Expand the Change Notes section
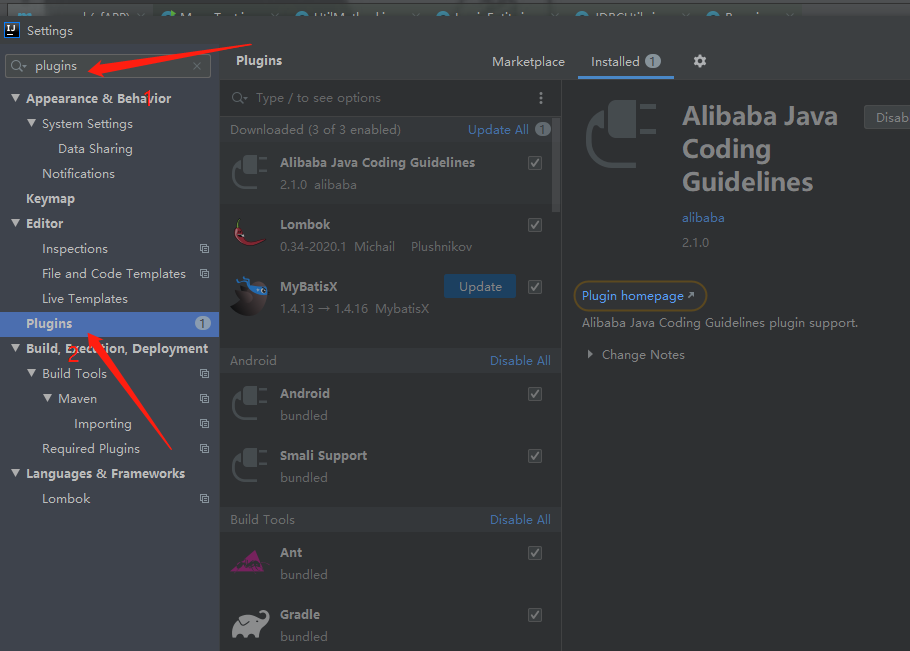The image size is (910, 651). click(590, 355)
